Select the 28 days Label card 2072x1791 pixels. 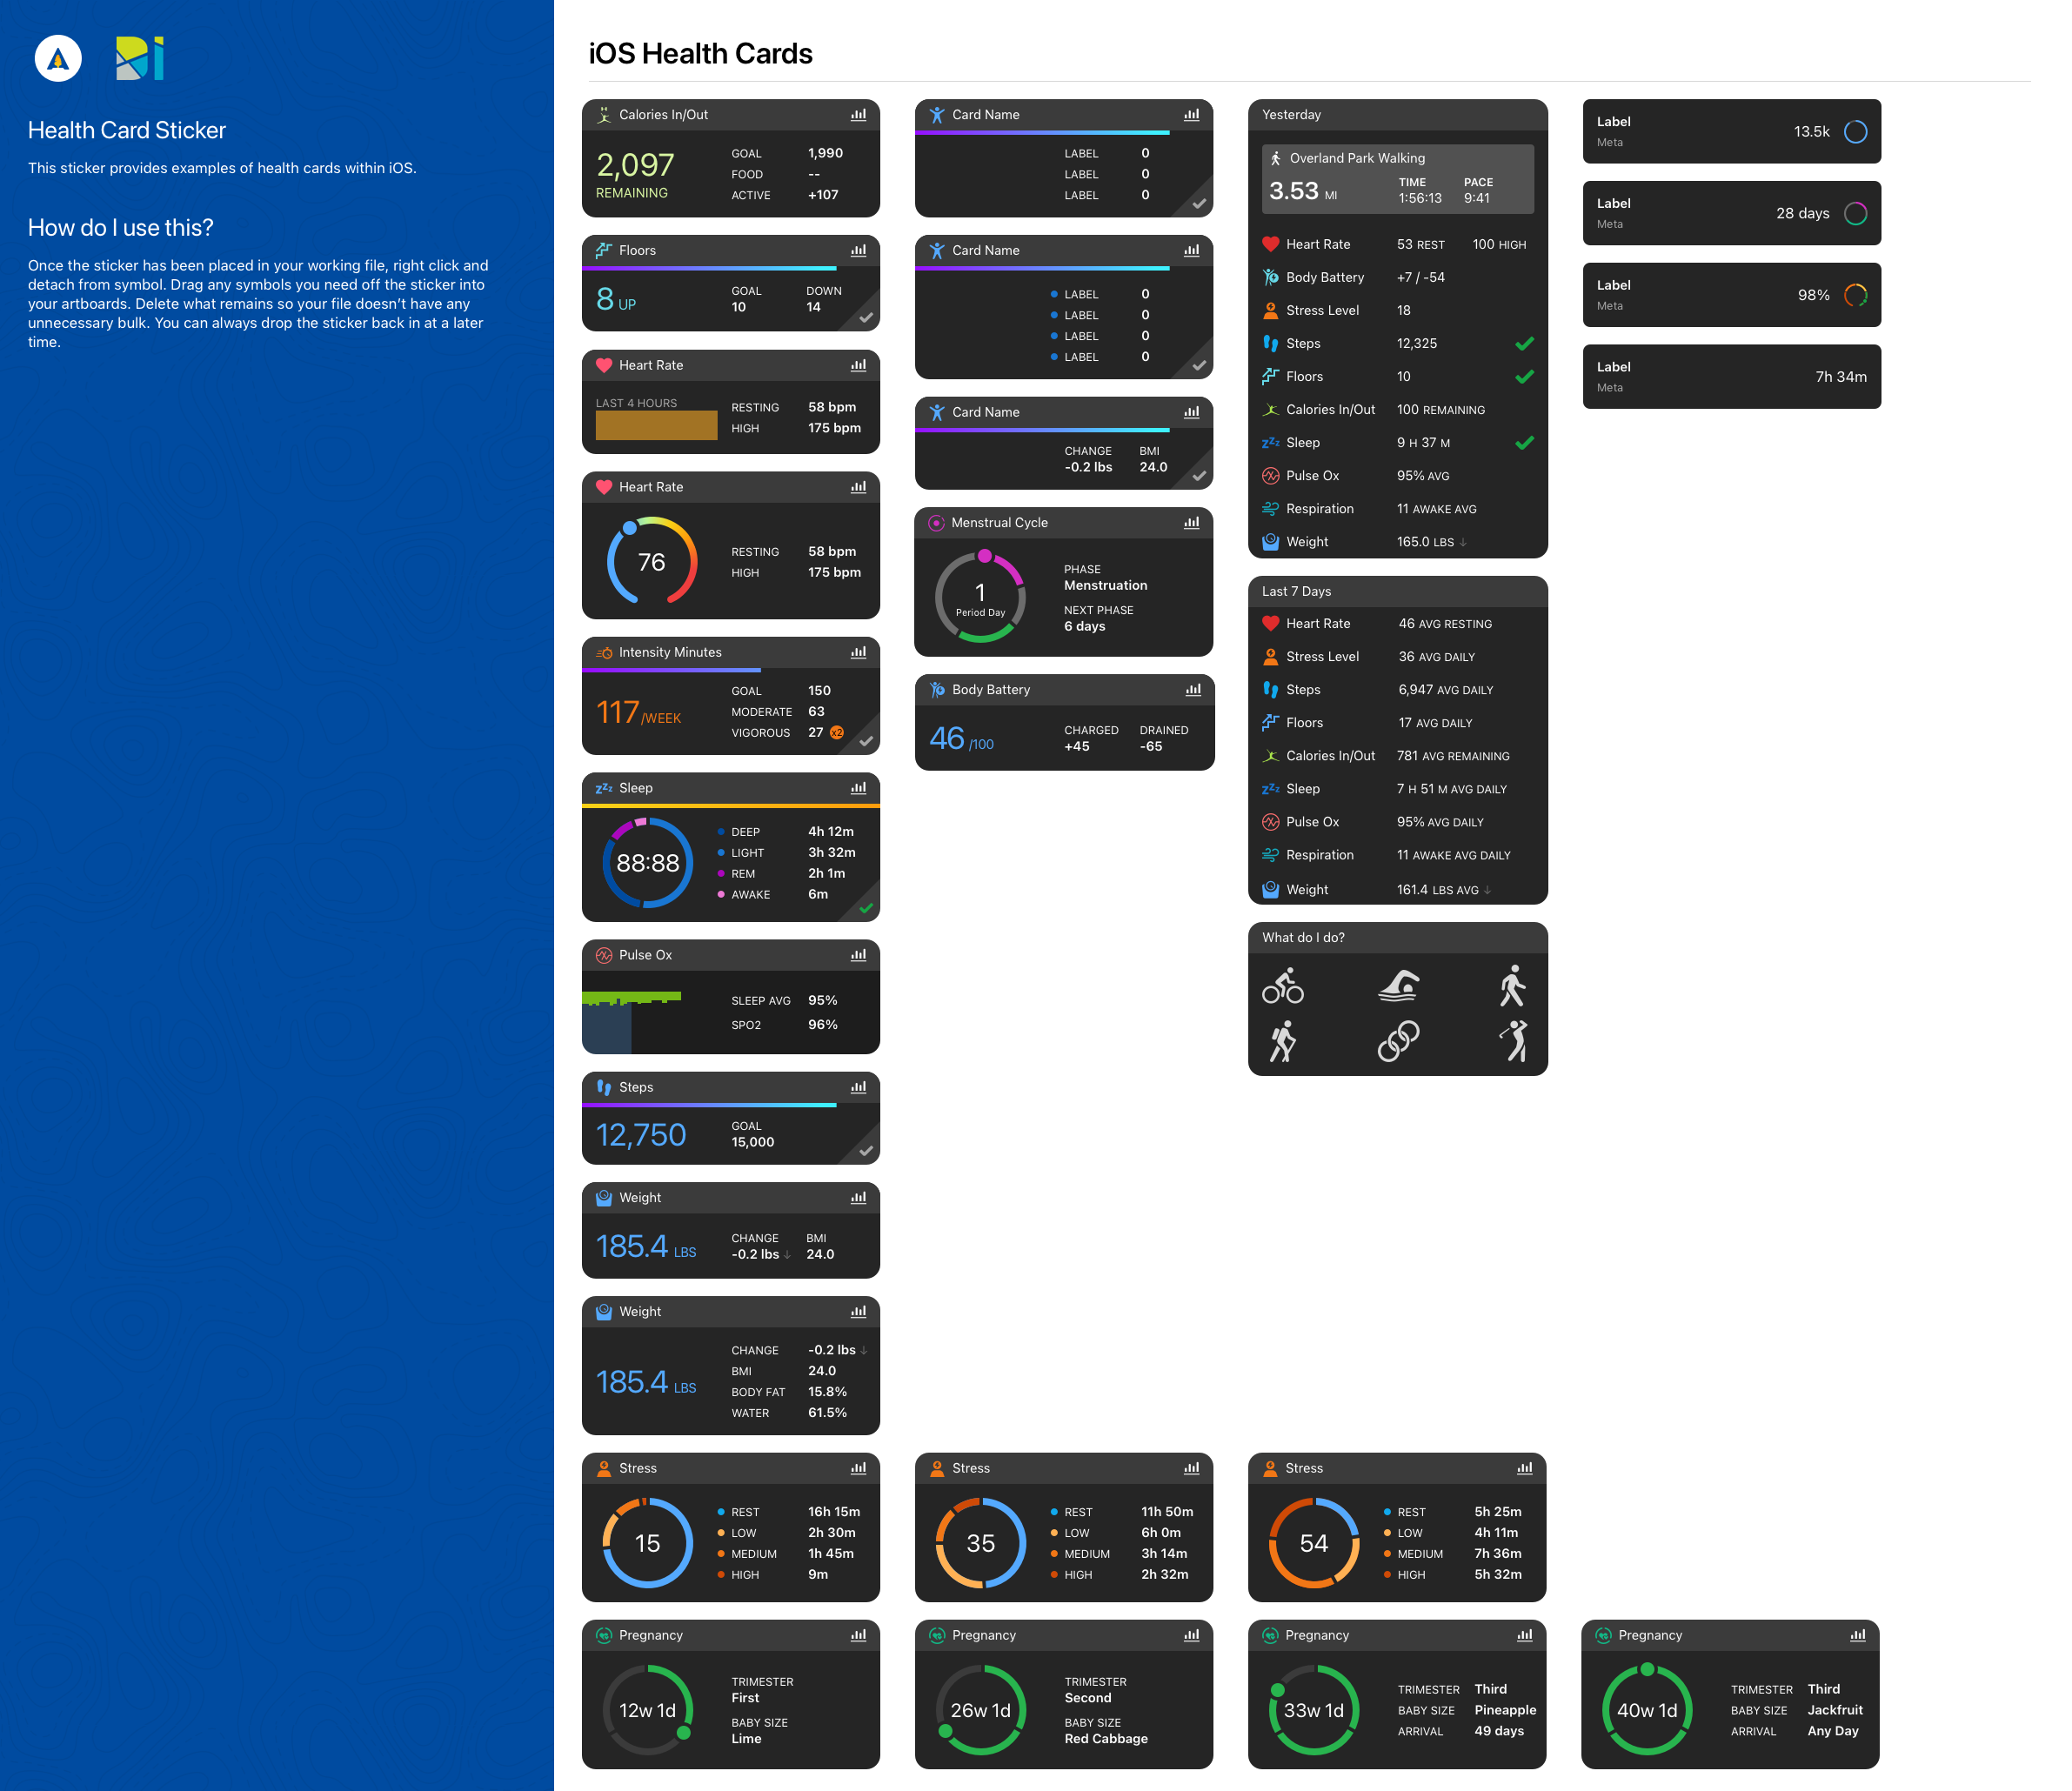(1731, 213)
